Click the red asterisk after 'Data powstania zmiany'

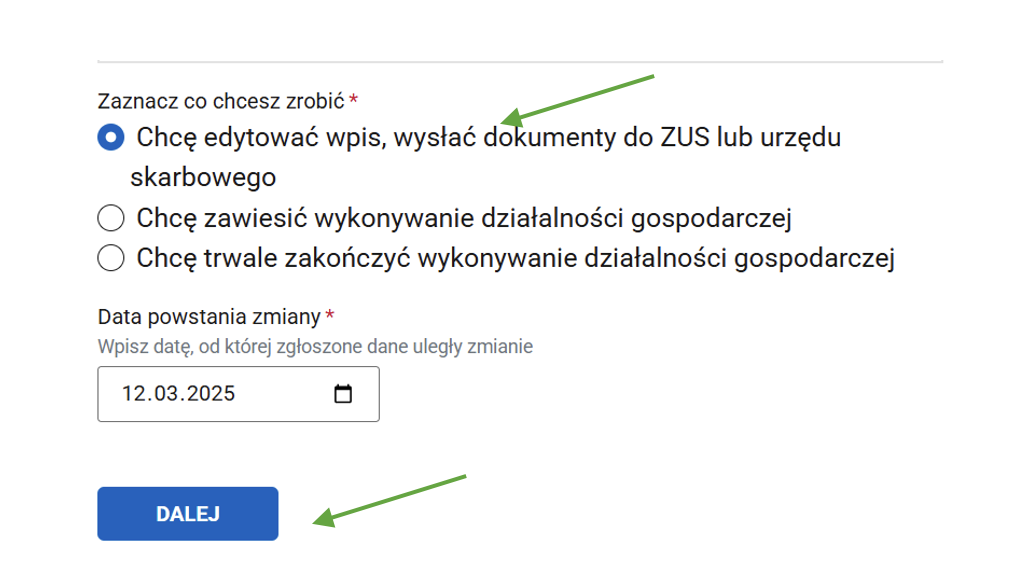click(x=330, y=316)
